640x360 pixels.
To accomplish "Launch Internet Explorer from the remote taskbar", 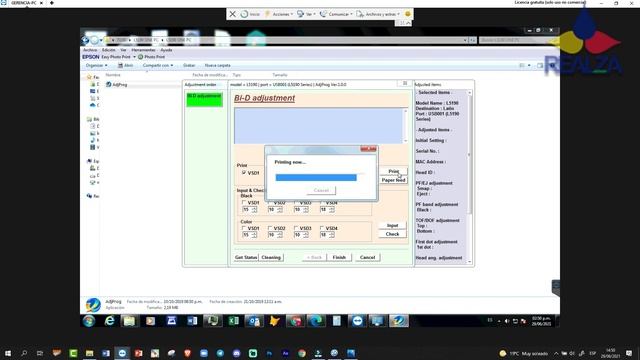I will (109, 321).
